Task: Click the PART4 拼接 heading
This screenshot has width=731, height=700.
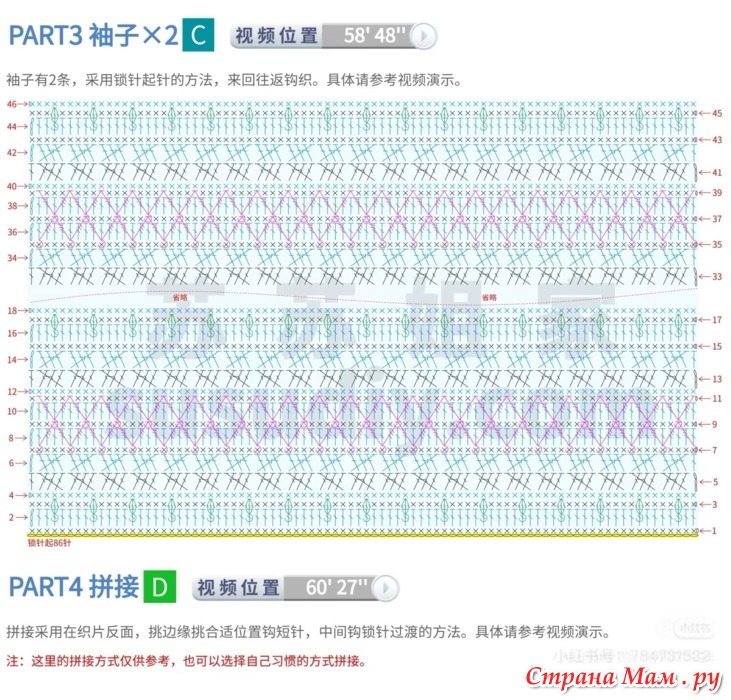Action: pos(72,587)
